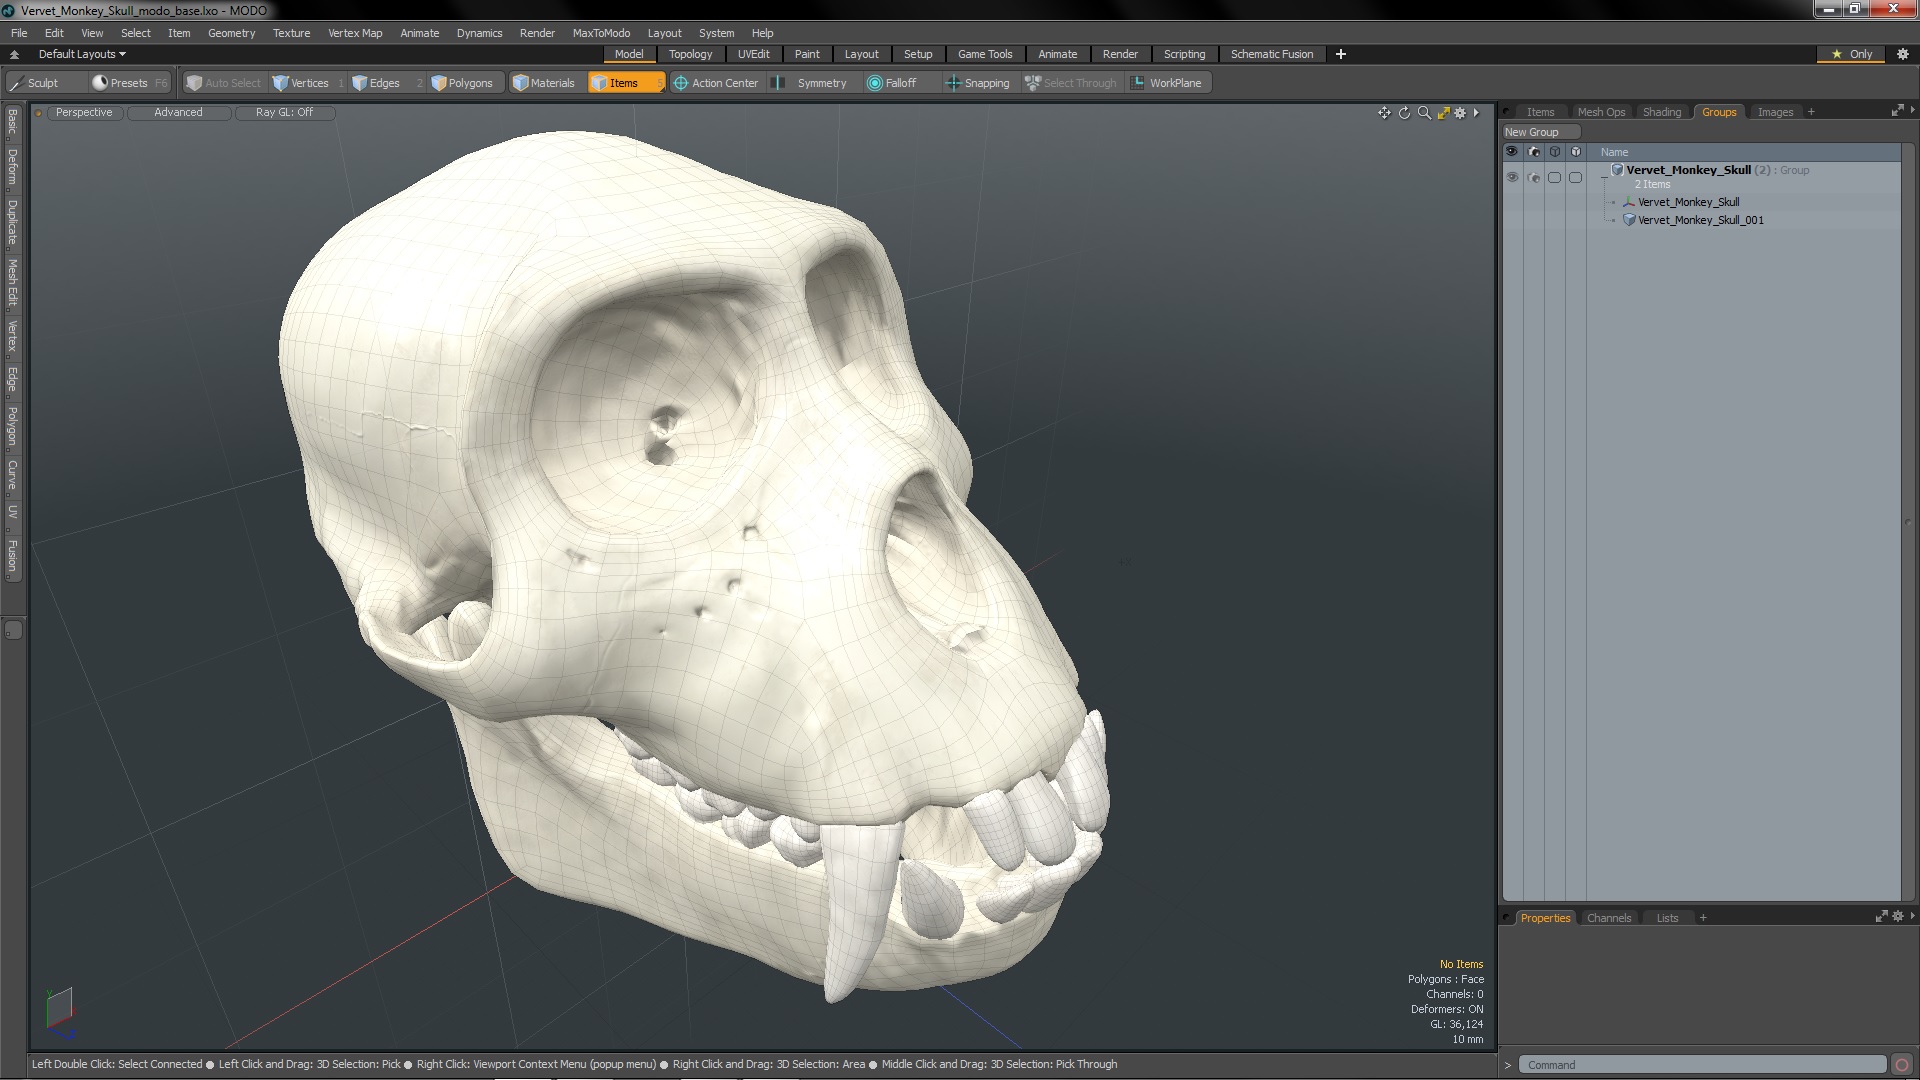The height and width of the screenshot is (1080, 1920).
Task: Select Vervet_Monkey_Skull_001 mesh item
Action: click(x=1700, y=220)
